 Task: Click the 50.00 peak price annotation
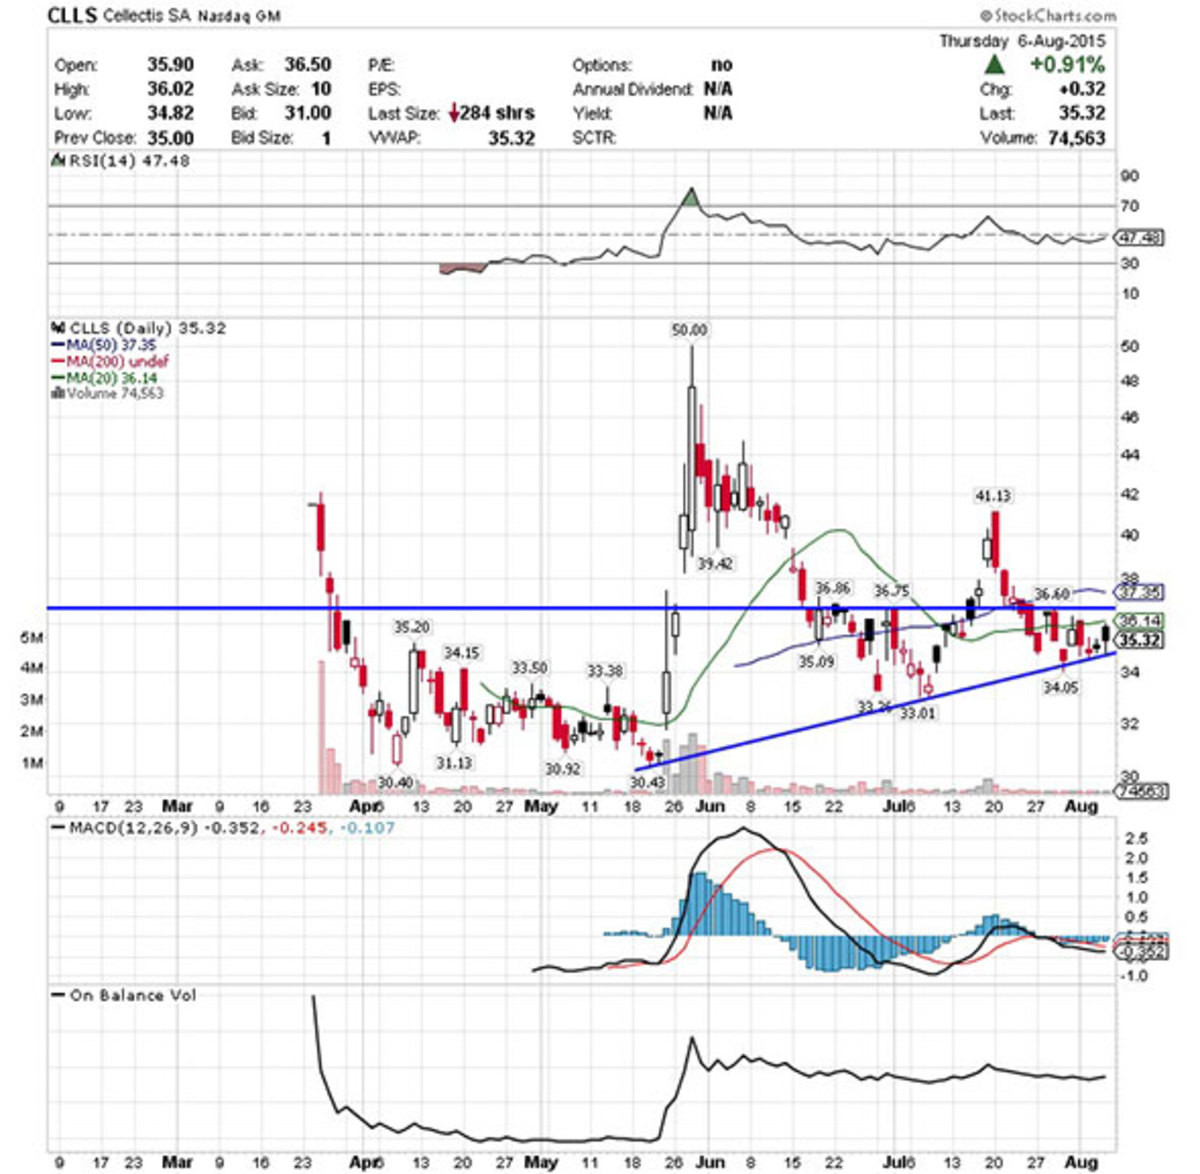tap(689, 330)
